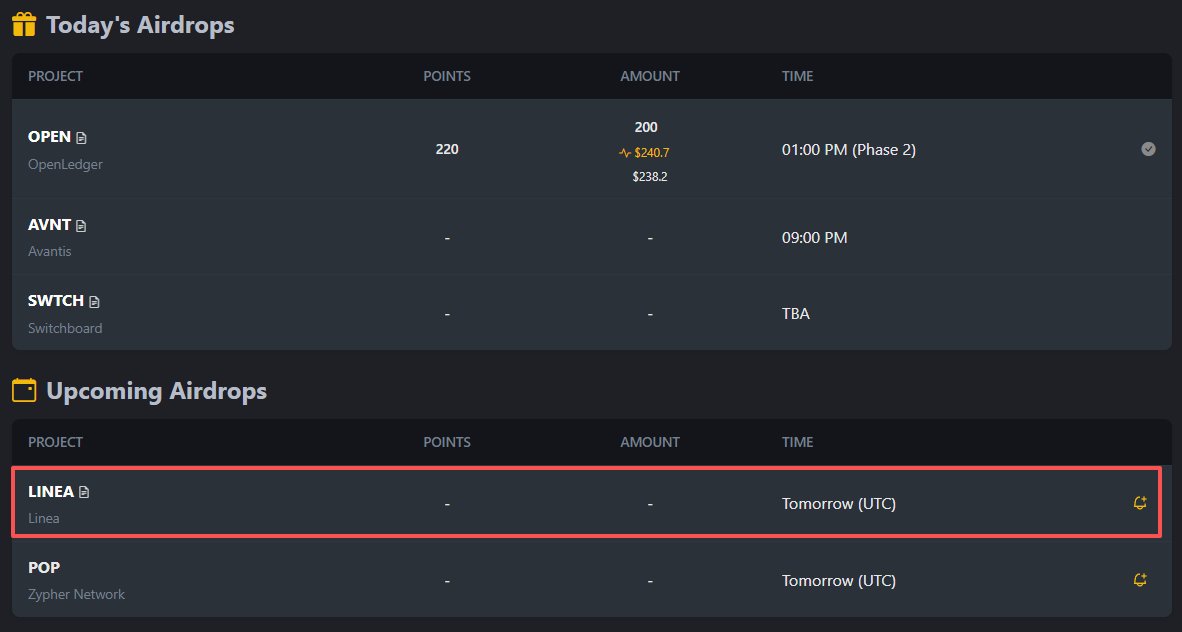The width and height of the screenshot is (1182, 632).
Task: Click POINTS column header in Today's Airdrops
Action: (x=447, y=76)
